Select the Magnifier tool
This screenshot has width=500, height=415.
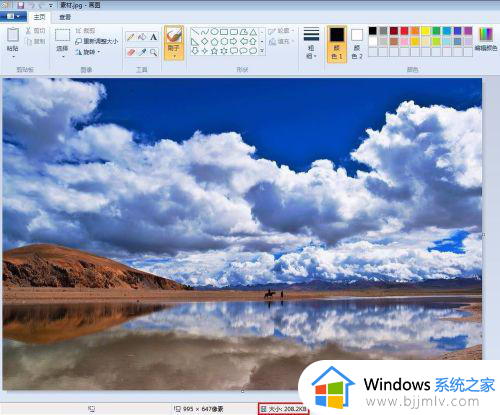[x=153, y=52]
